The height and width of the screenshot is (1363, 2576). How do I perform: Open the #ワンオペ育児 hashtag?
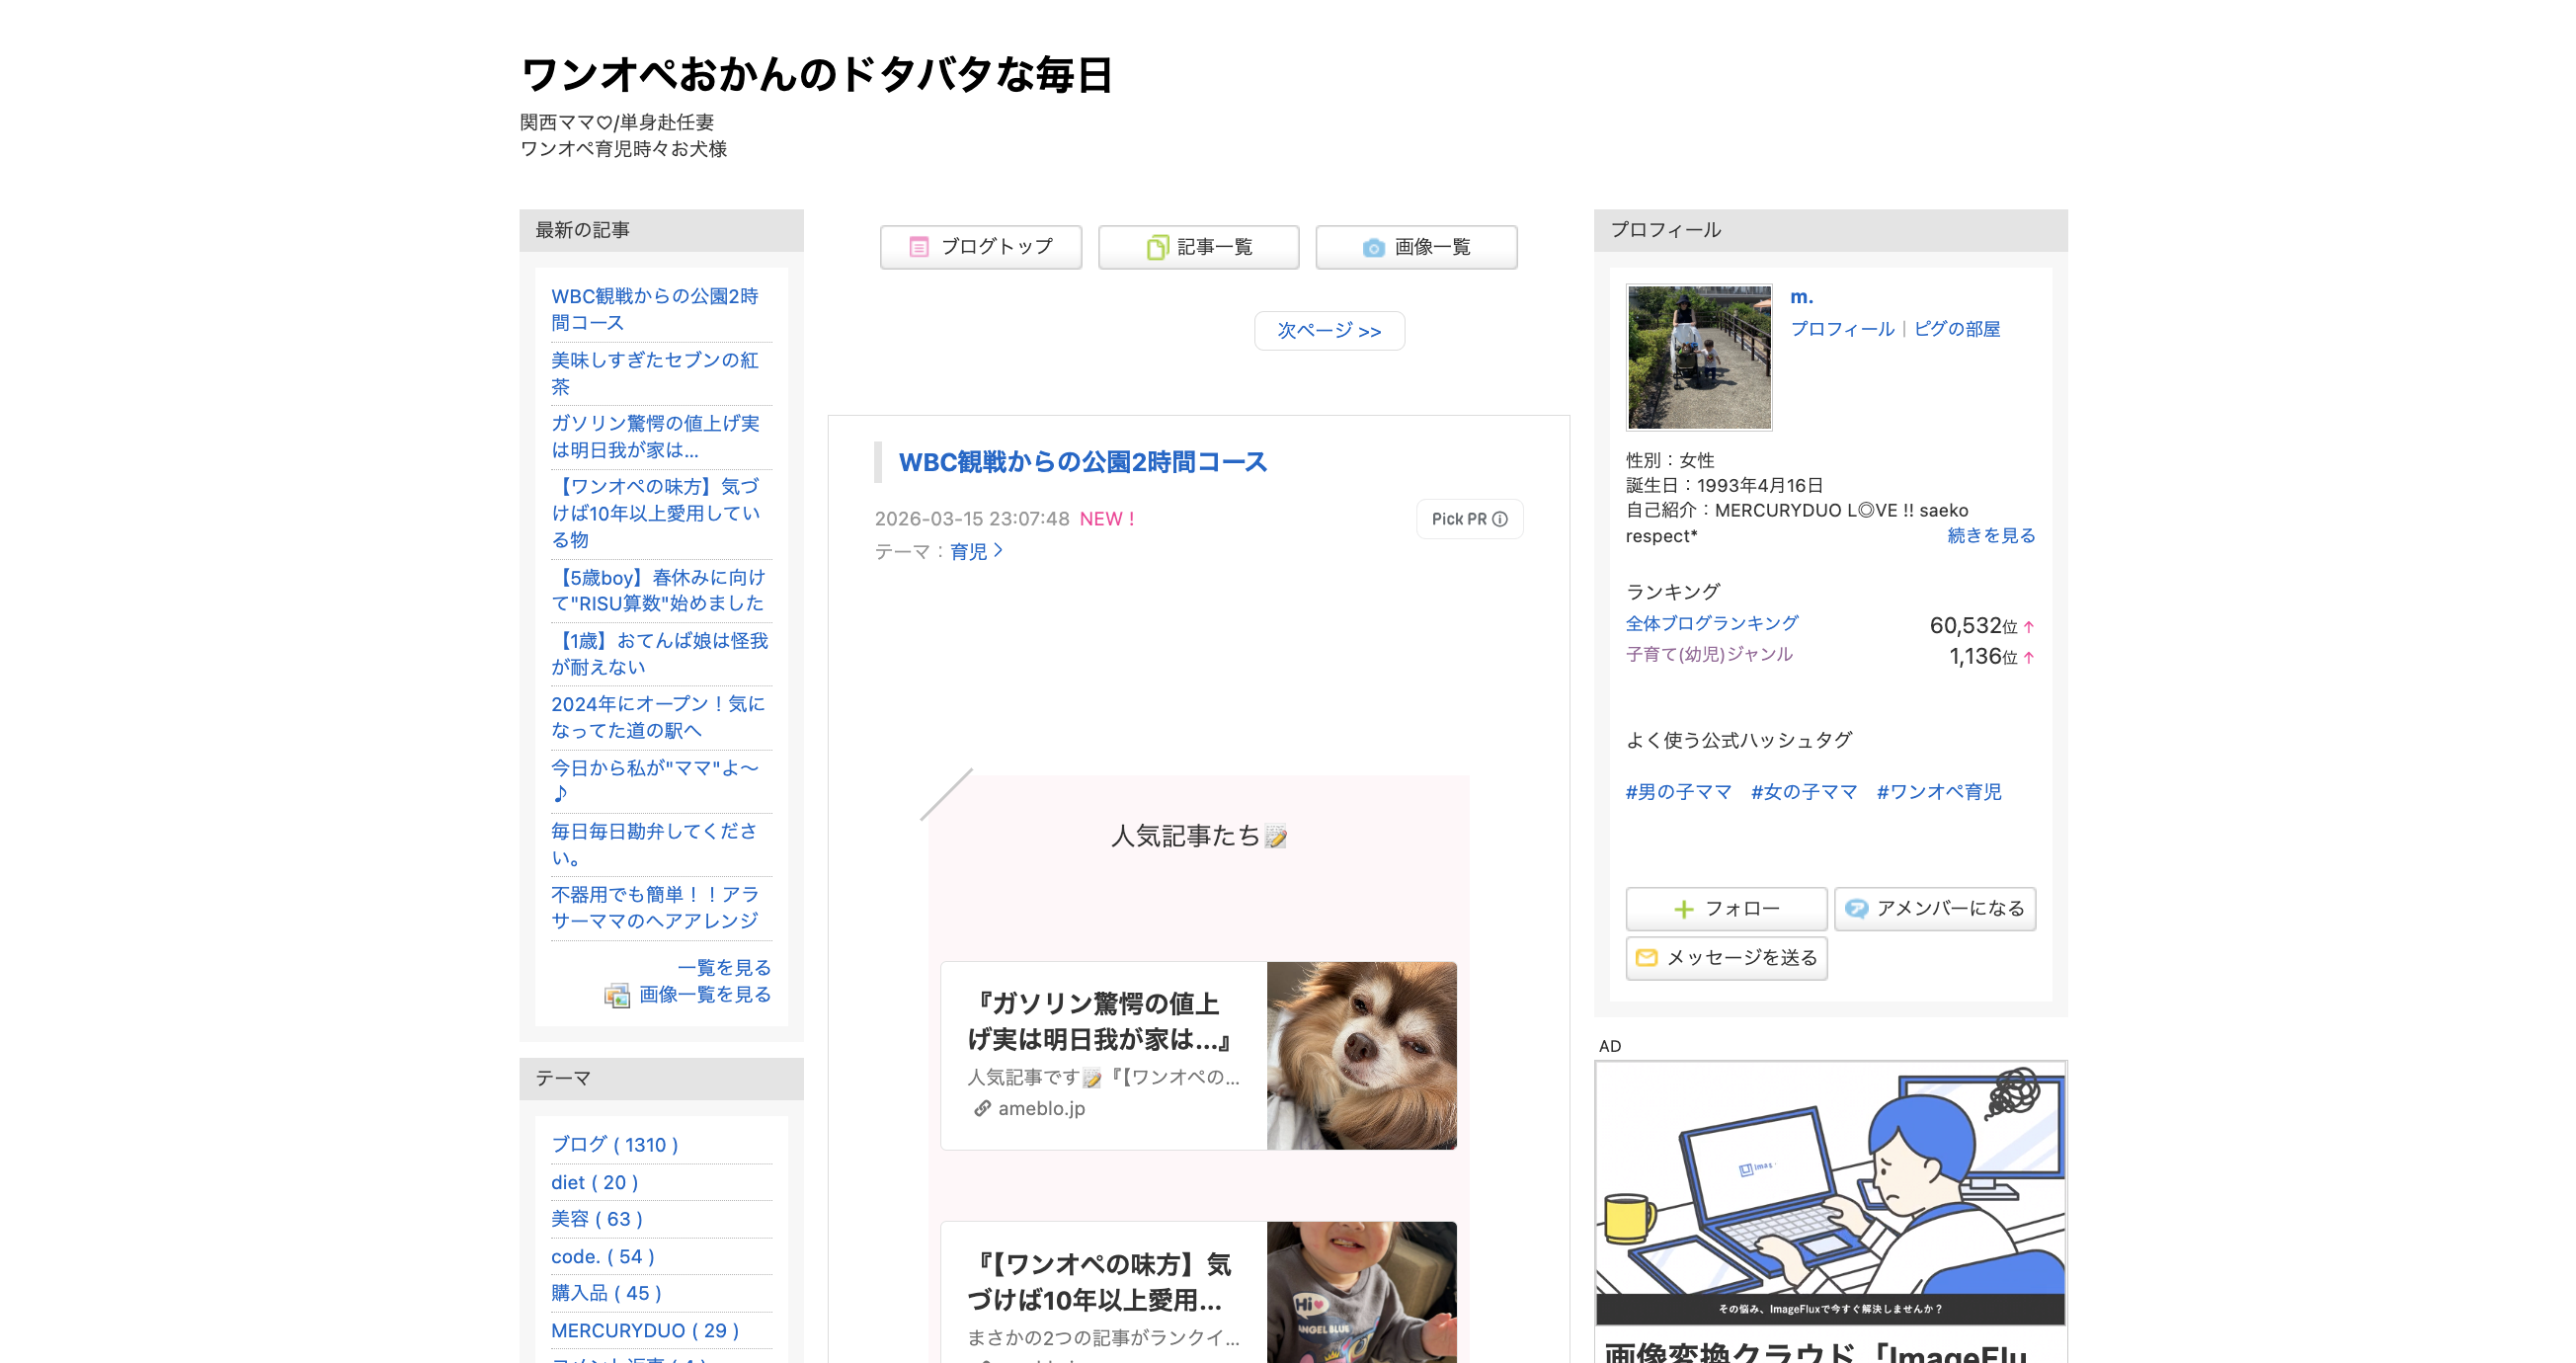tap(1938, 792)
